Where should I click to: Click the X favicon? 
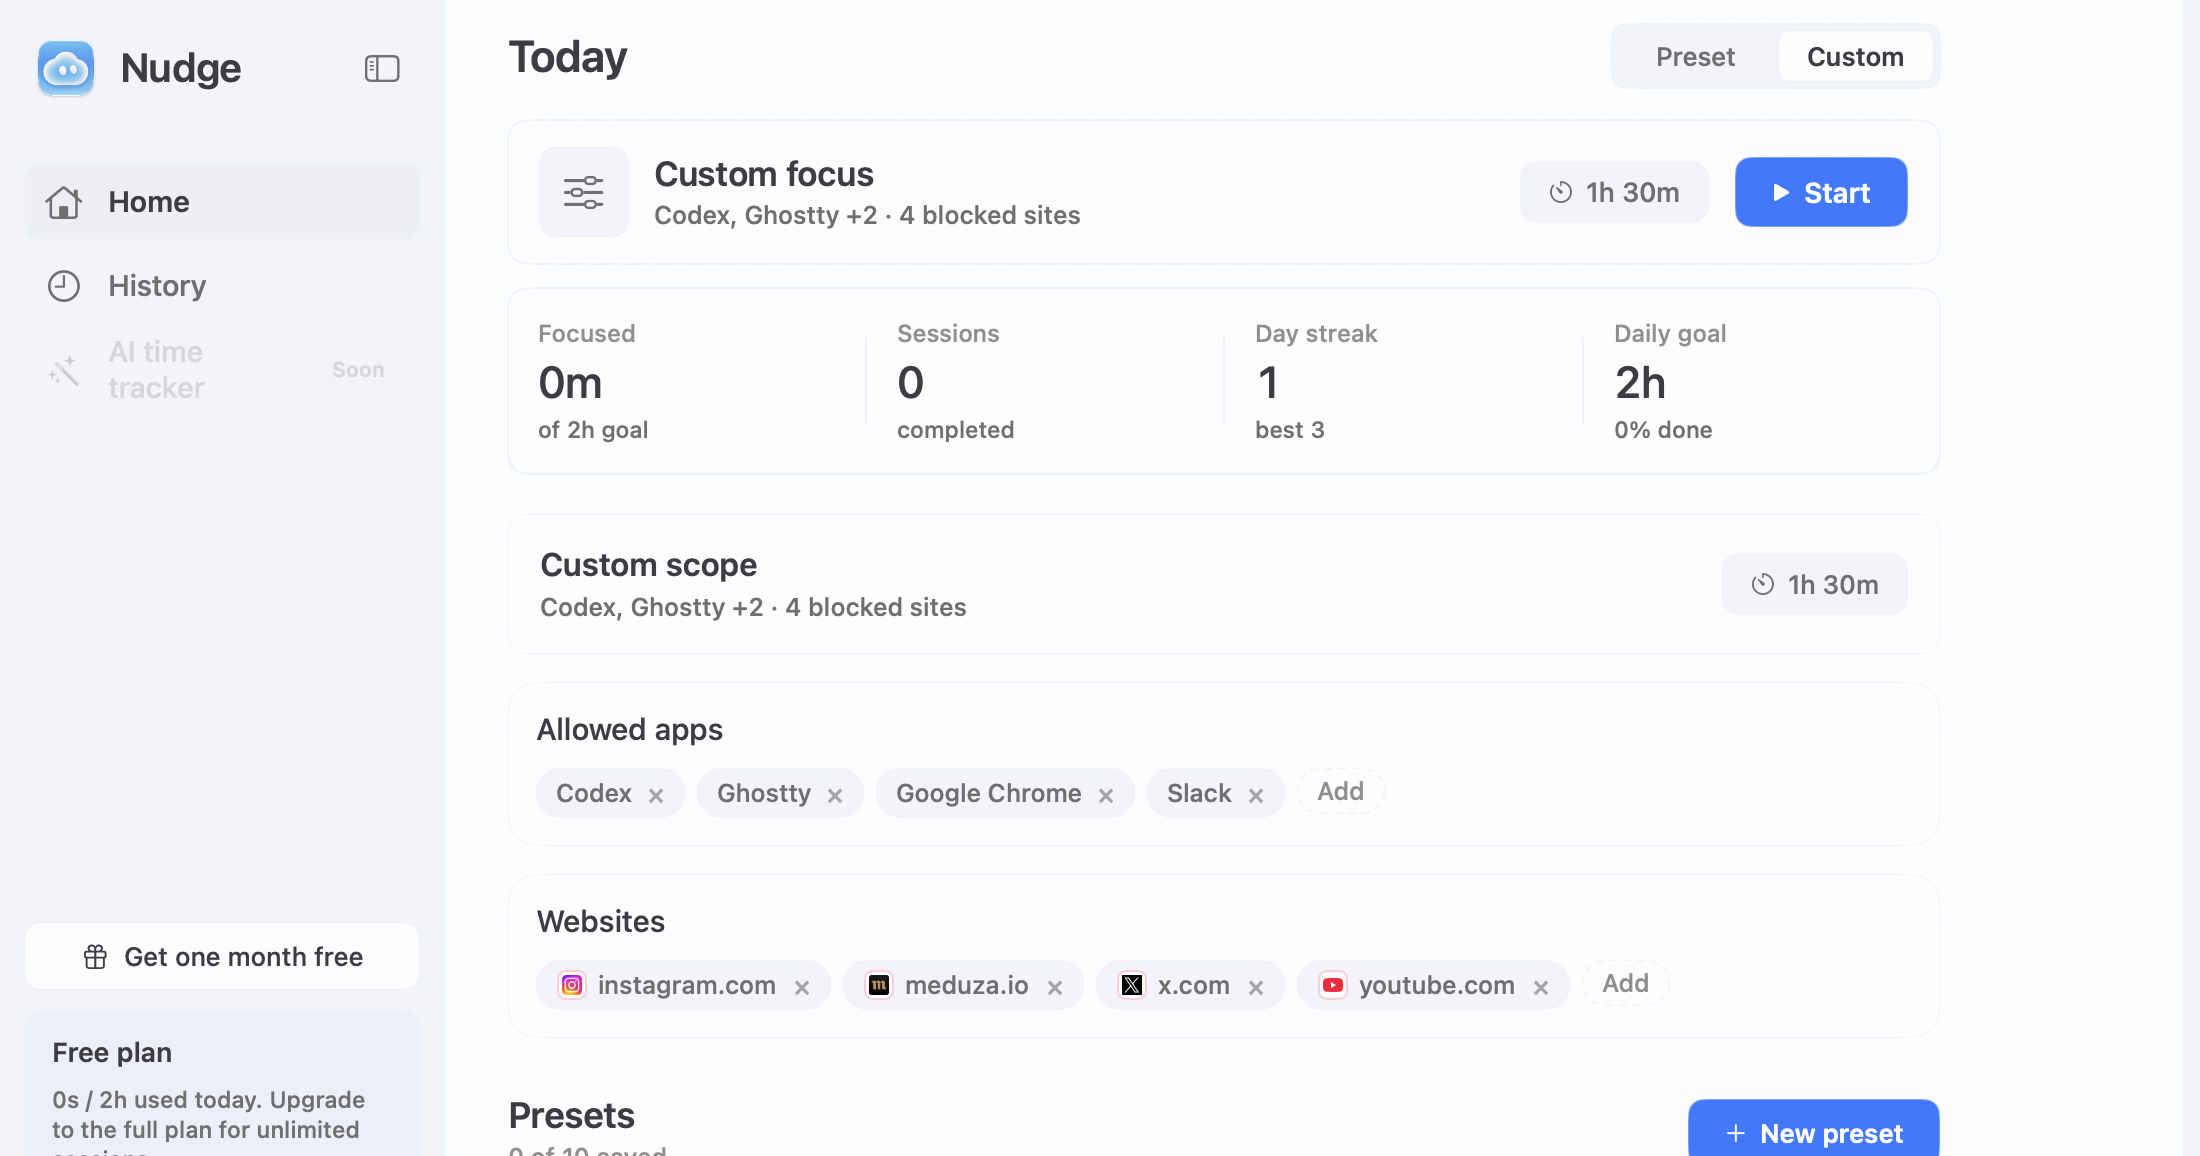pos(1132,985)
